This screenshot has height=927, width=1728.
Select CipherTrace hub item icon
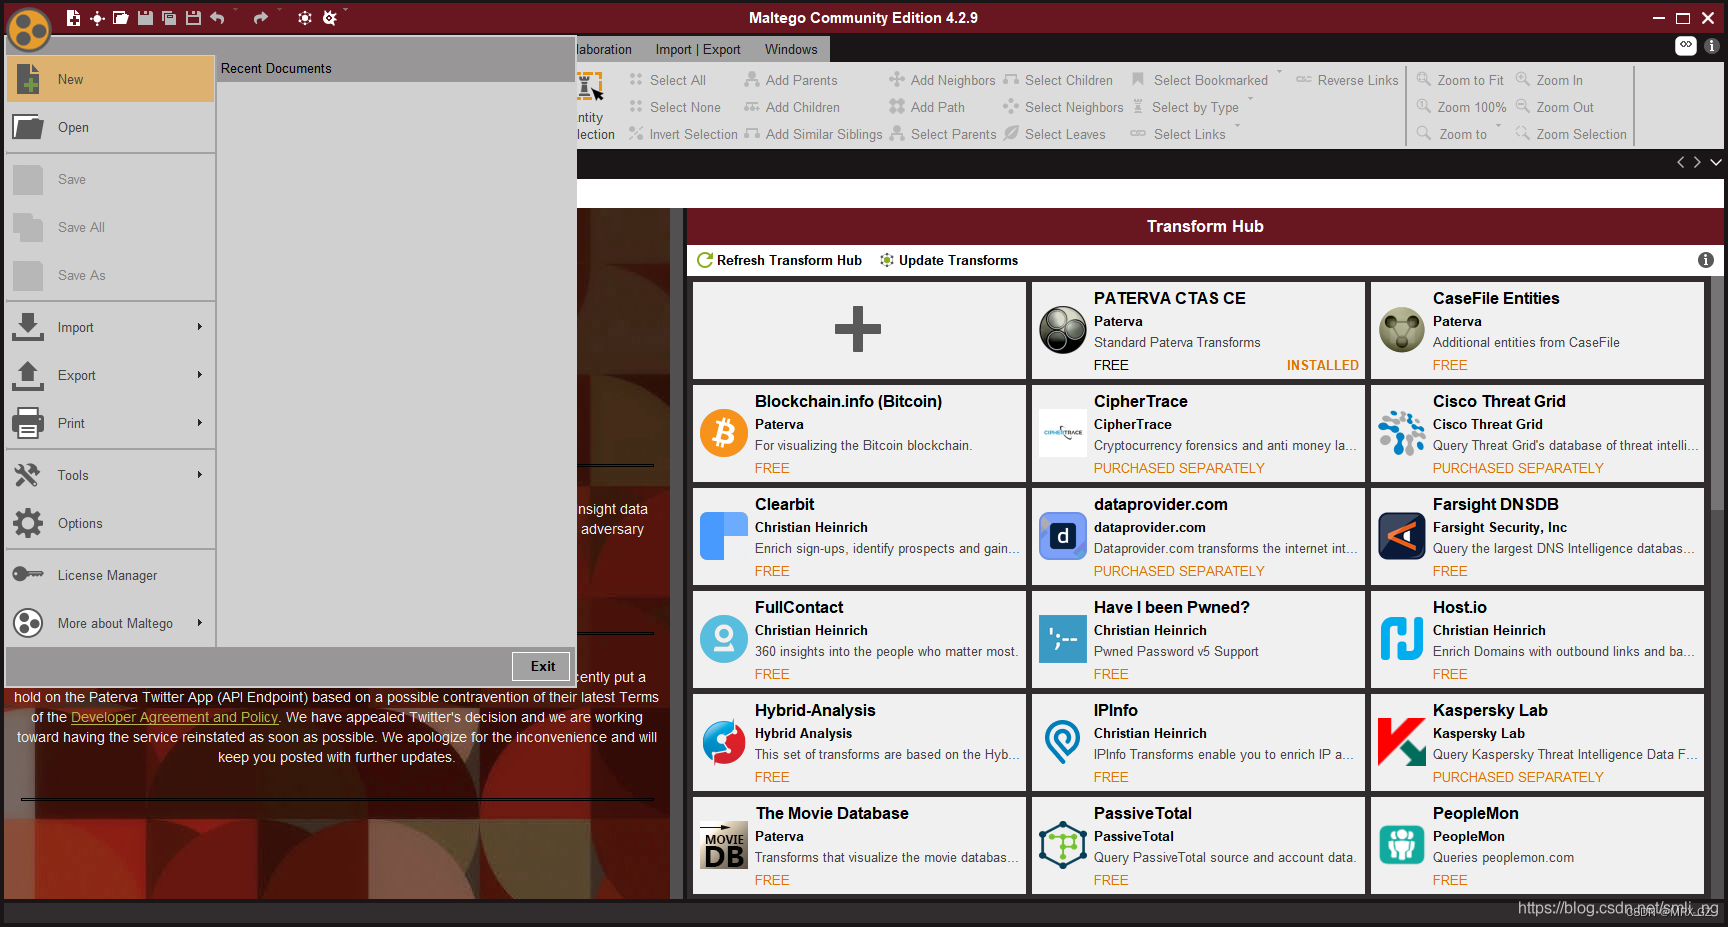pos(1063,433)
